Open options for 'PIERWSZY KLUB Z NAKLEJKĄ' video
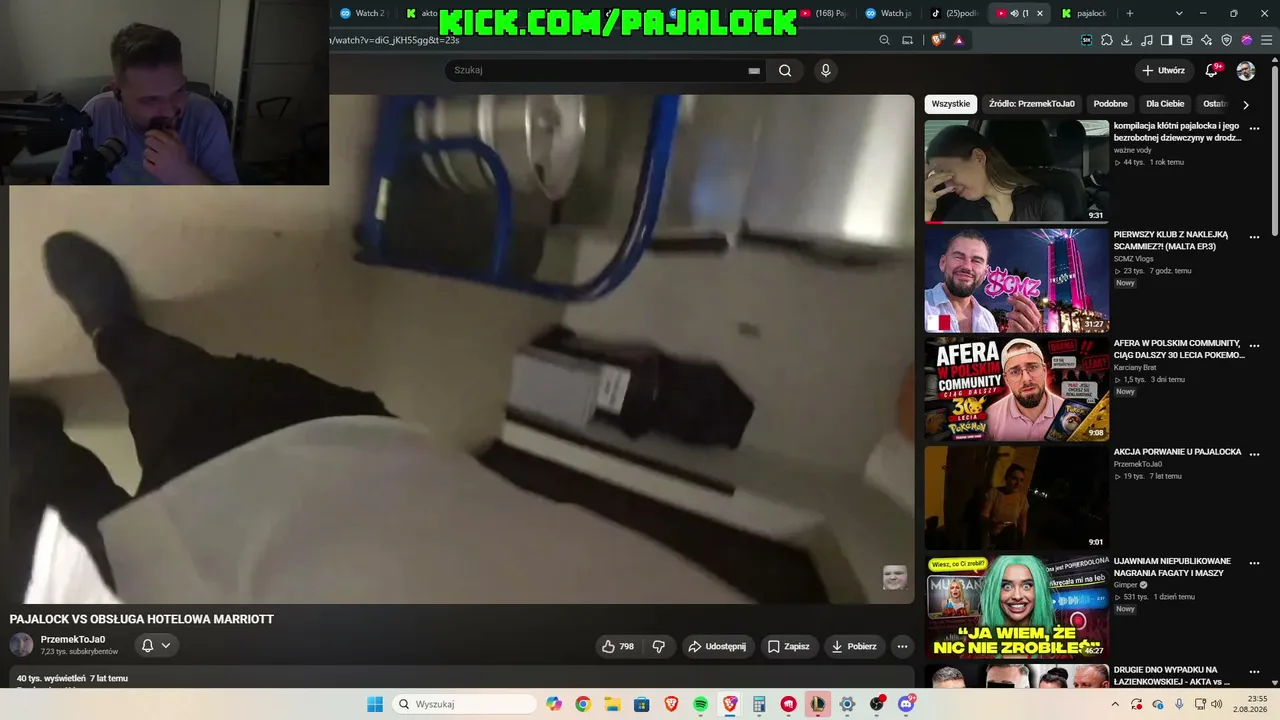 (1254, 238)
